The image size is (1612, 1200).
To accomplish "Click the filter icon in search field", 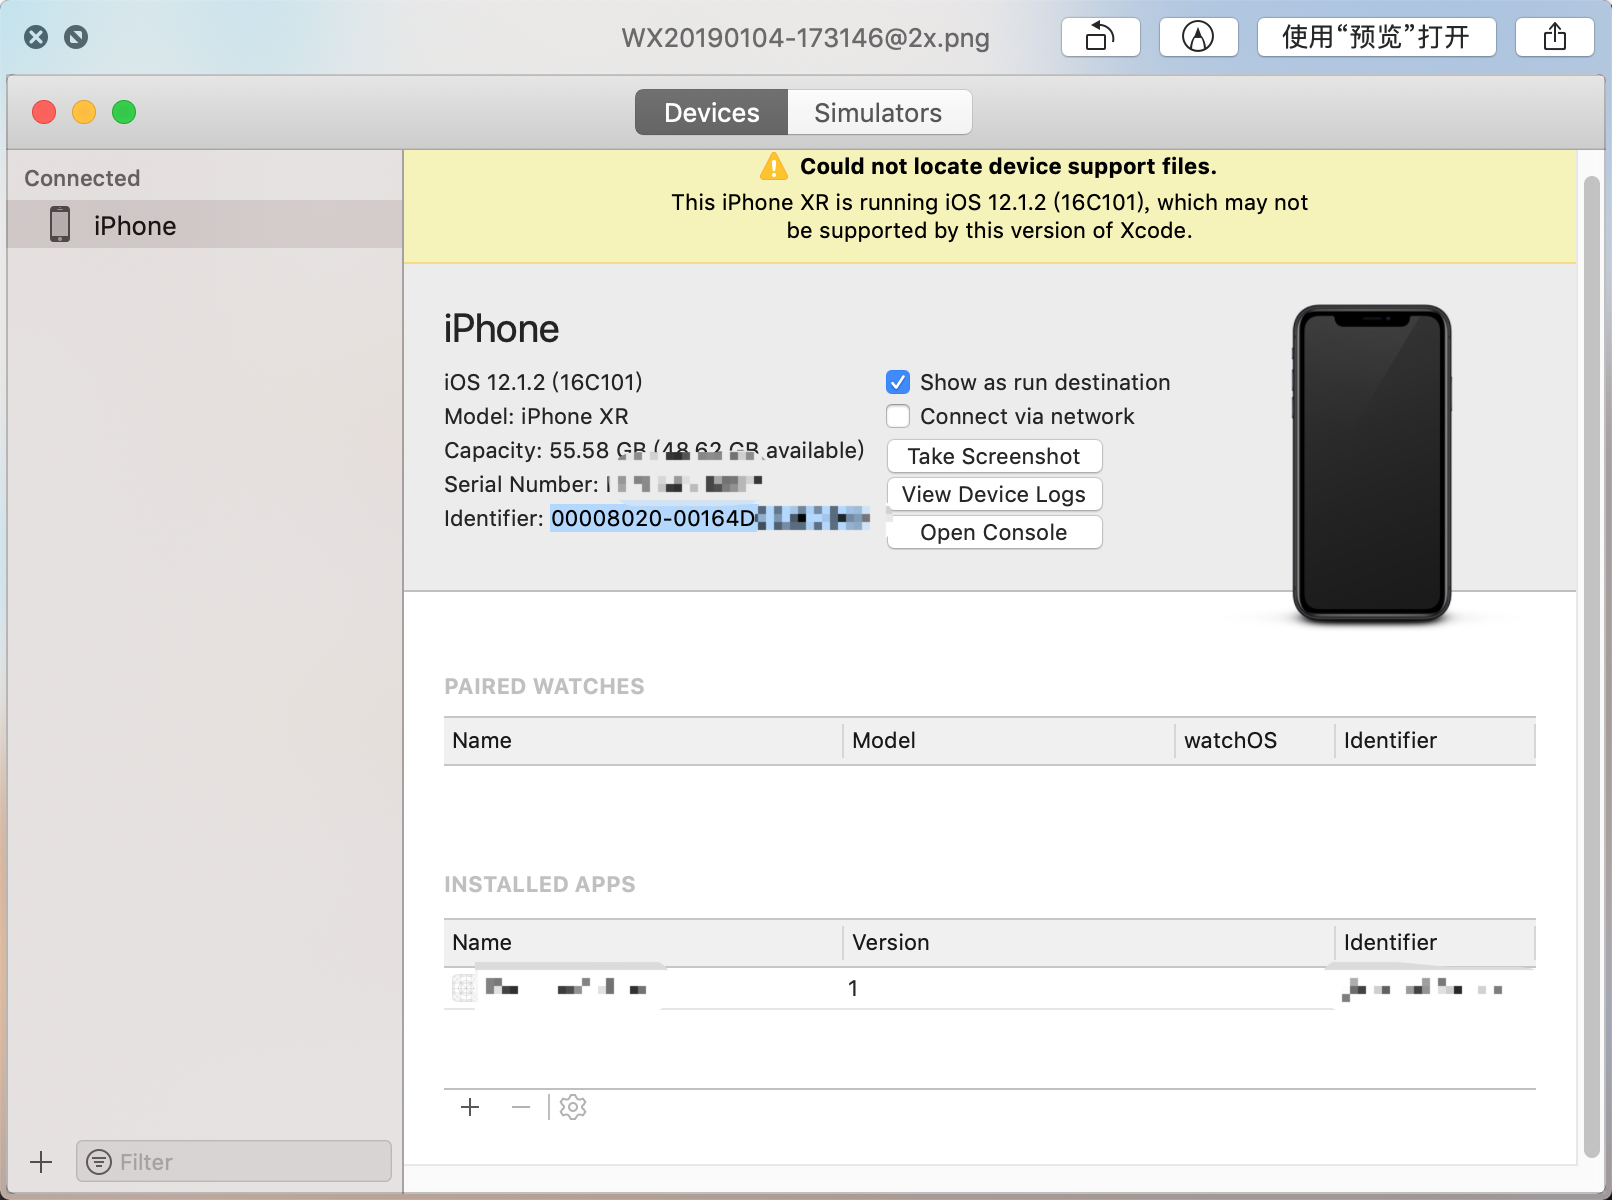I will click(x=99, y=1162).
